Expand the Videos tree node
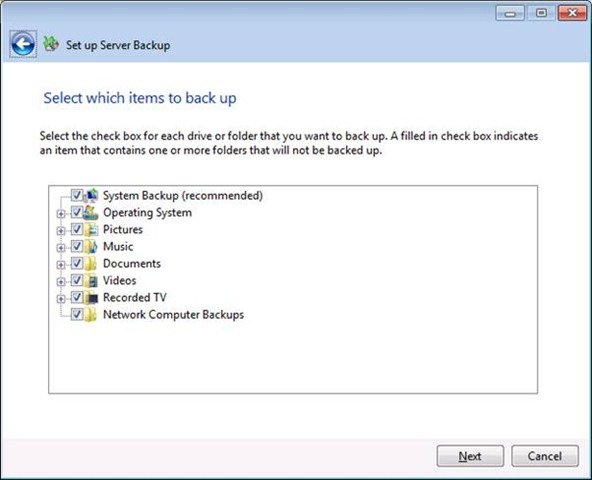 pyautogui.click(x=61, y=282)
